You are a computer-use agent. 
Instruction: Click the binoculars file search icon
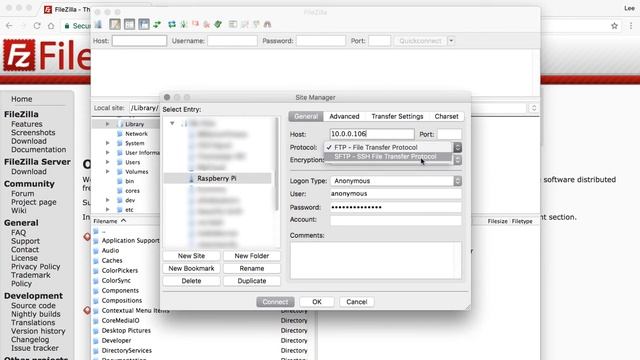pyautogui.click(x=267, y=24)
